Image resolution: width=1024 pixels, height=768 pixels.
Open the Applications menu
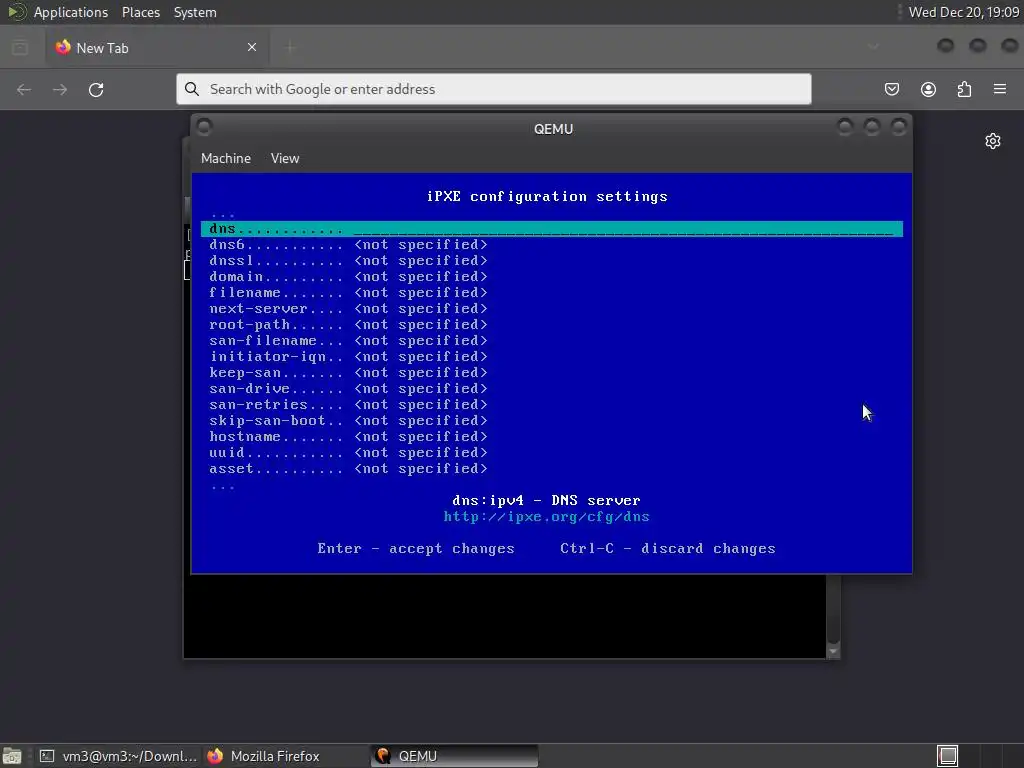coord(71,12)
